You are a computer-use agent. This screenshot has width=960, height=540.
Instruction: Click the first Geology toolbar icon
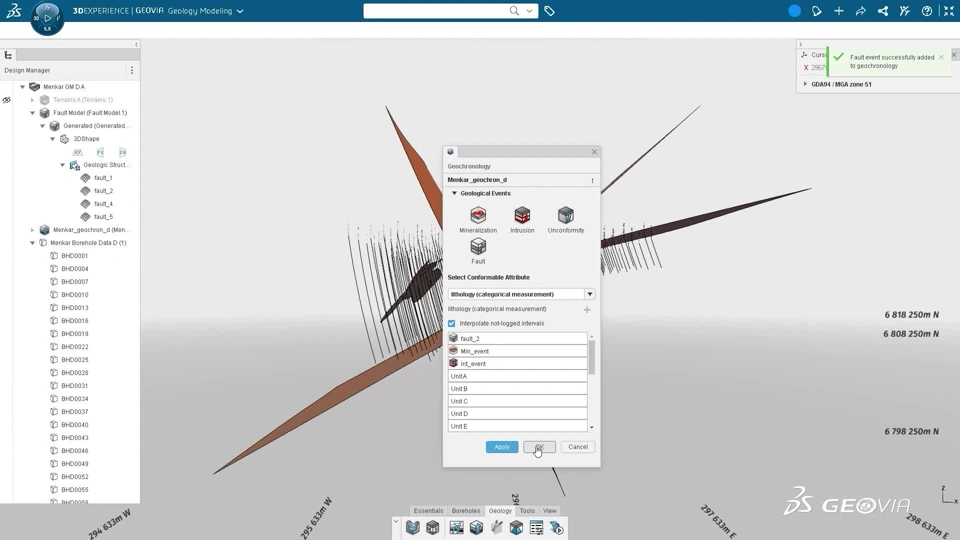(x=413, y=528)
